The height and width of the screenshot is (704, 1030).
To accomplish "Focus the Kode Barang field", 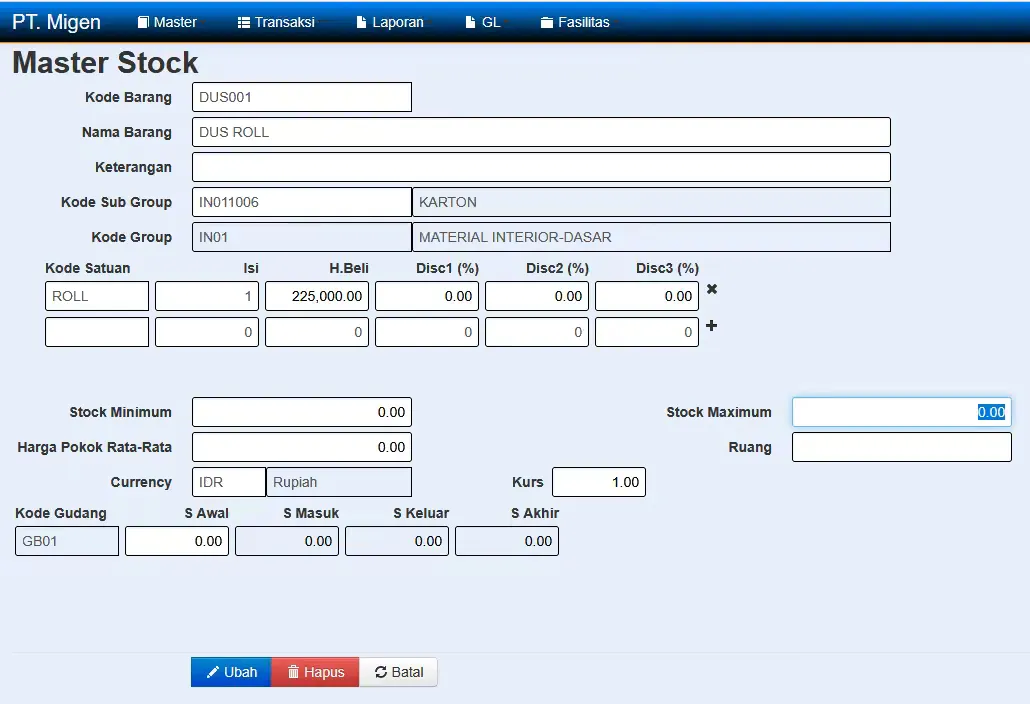I will click(x=302, y=97).
